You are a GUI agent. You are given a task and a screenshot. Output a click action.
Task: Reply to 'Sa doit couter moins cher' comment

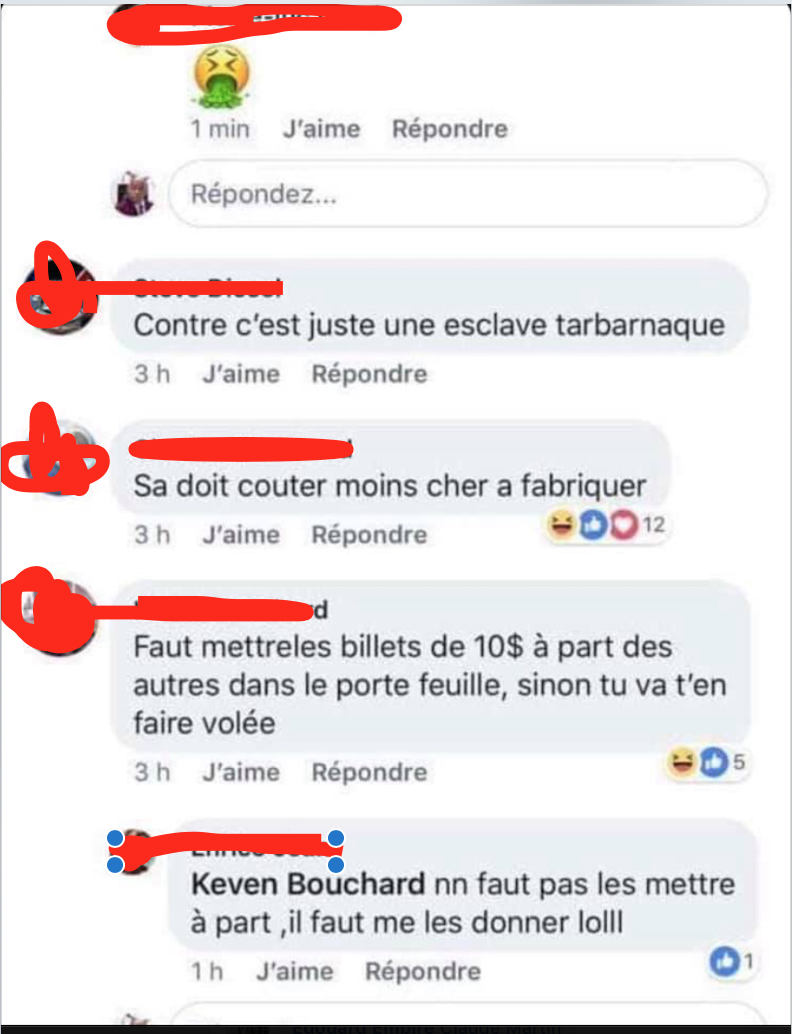point(369,534)
